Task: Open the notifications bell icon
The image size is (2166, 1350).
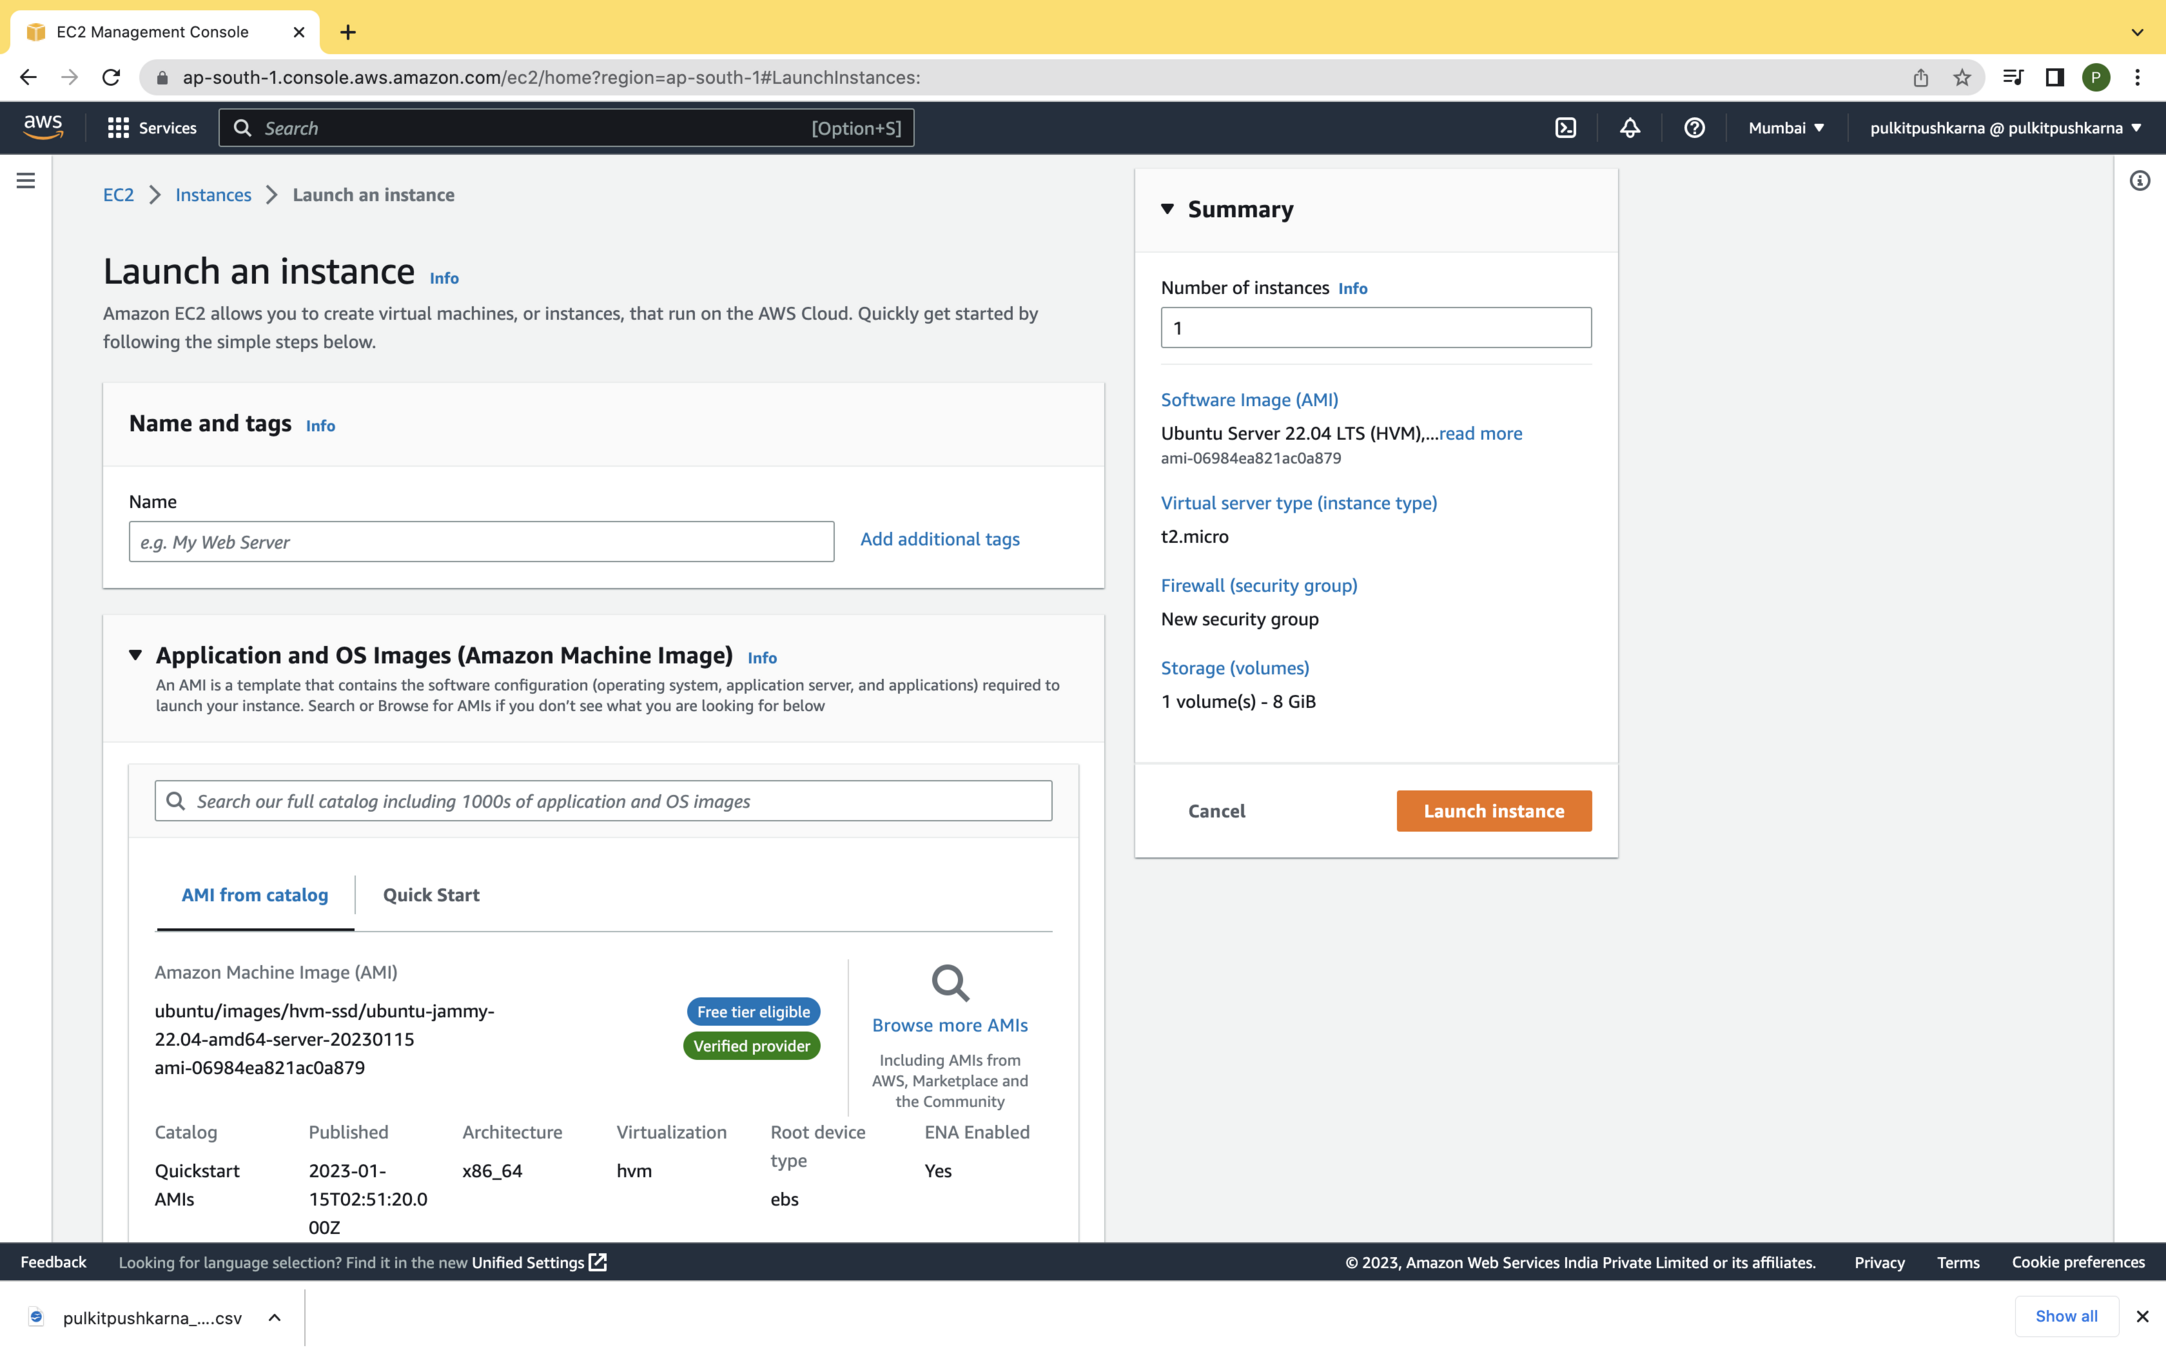Action: click(1629, 128)
